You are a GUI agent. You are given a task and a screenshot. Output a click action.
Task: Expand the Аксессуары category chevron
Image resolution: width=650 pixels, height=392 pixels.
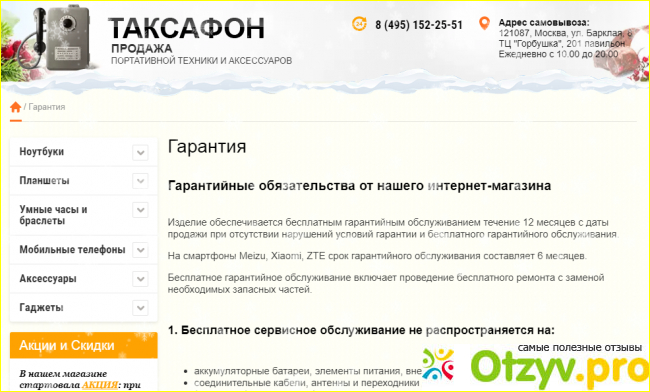pos(141,279)
